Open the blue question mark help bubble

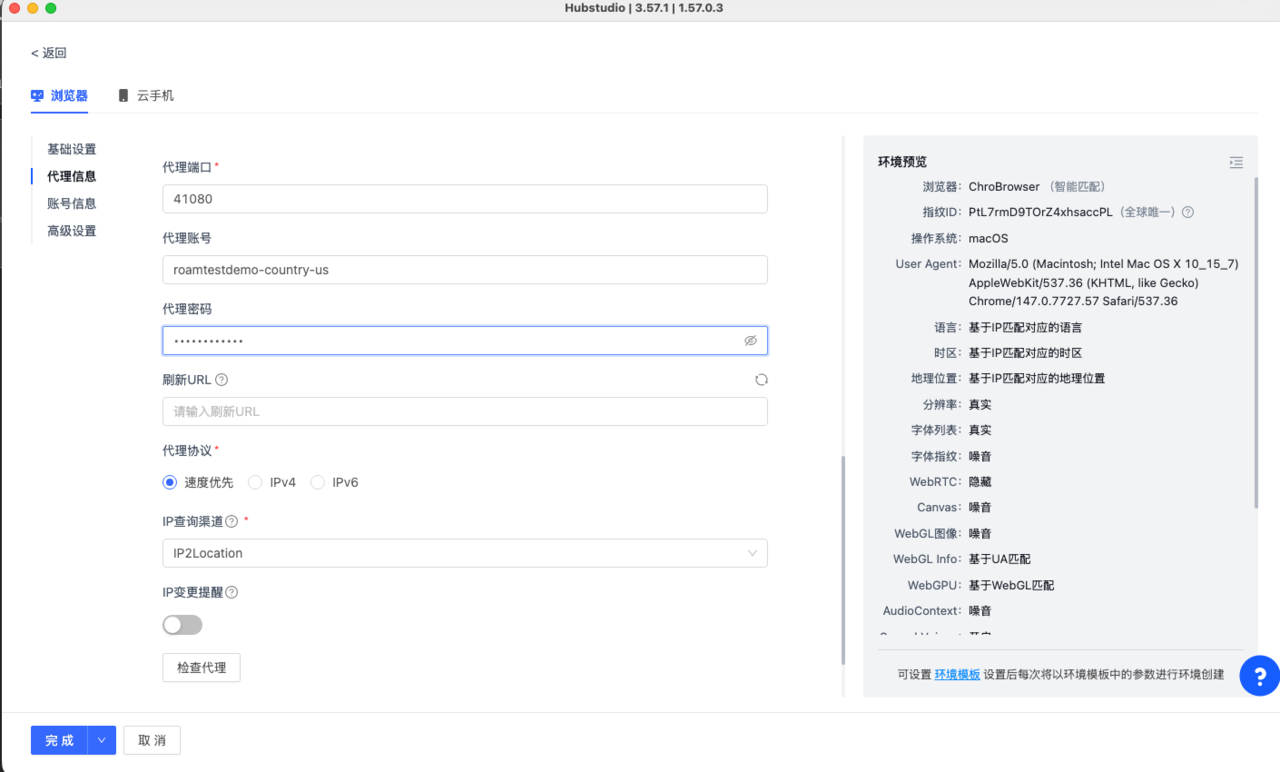[1259, 675]
